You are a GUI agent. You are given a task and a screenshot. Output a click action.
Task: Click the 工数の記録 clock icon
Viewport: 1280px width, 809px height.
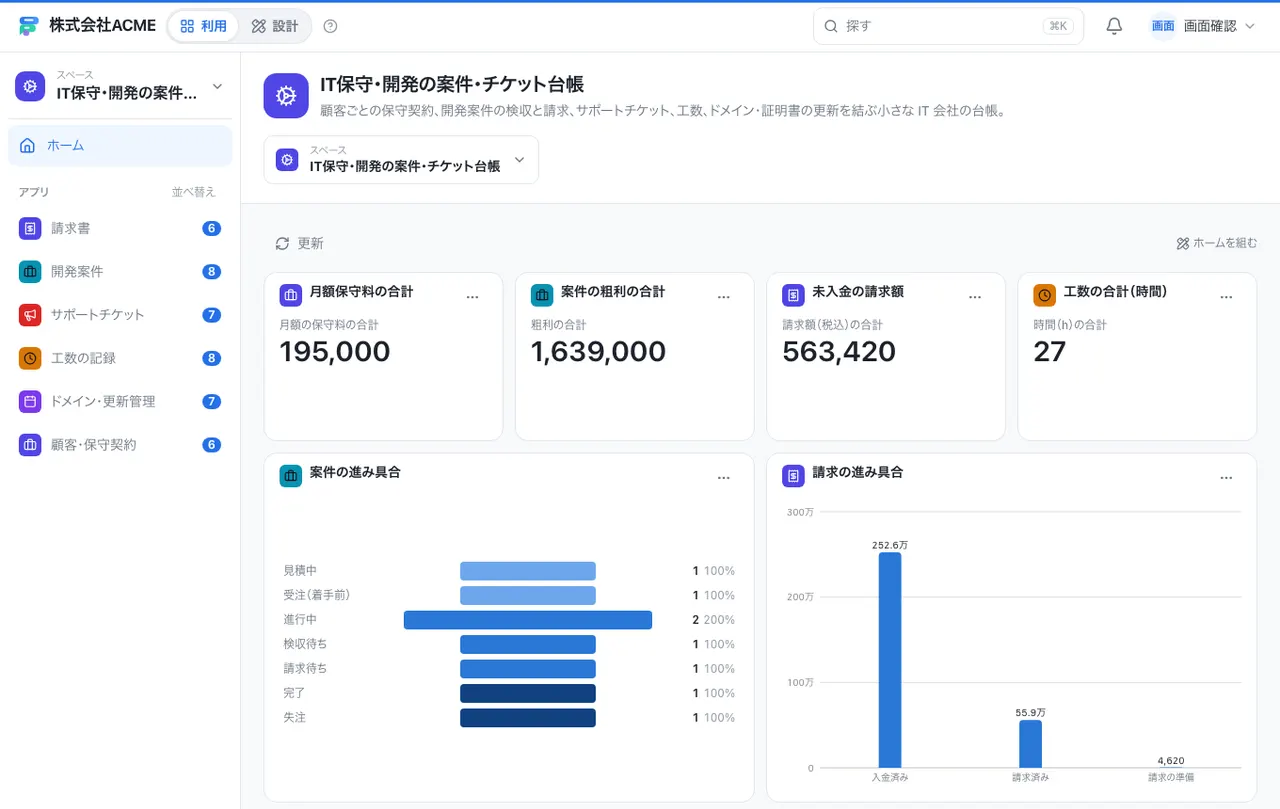click(x=30, y=358)
